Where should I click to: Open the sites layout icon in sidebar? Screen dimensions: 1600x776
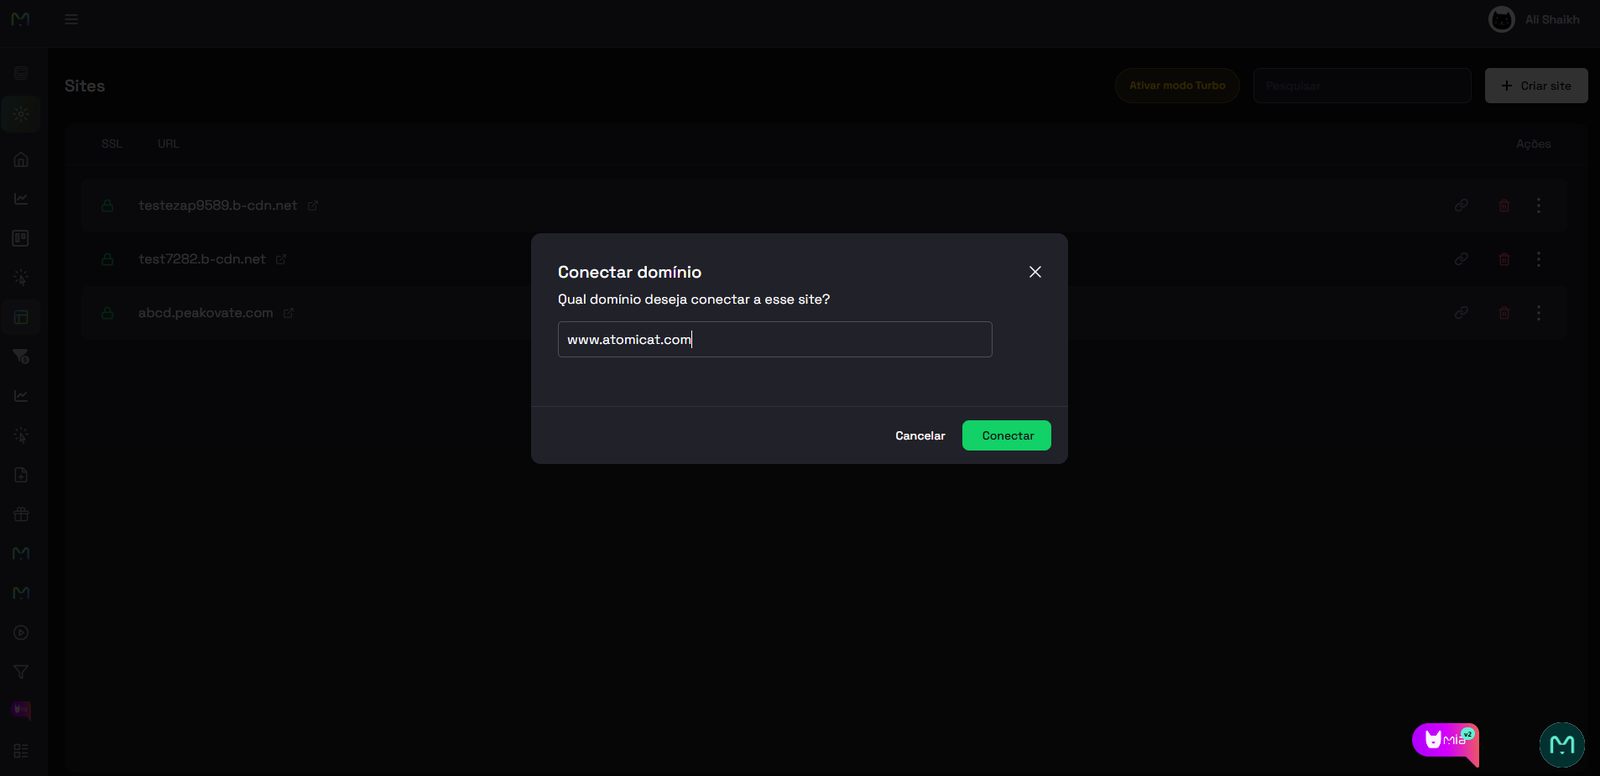tap(21, 317)
